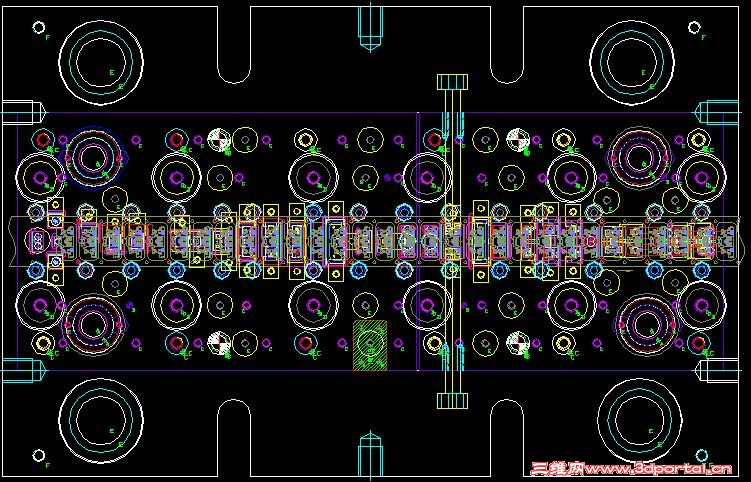Select the yellow ribbed cap above the vertical bar
The width and height of the screenshot is (751, 482).
(453, 81)
